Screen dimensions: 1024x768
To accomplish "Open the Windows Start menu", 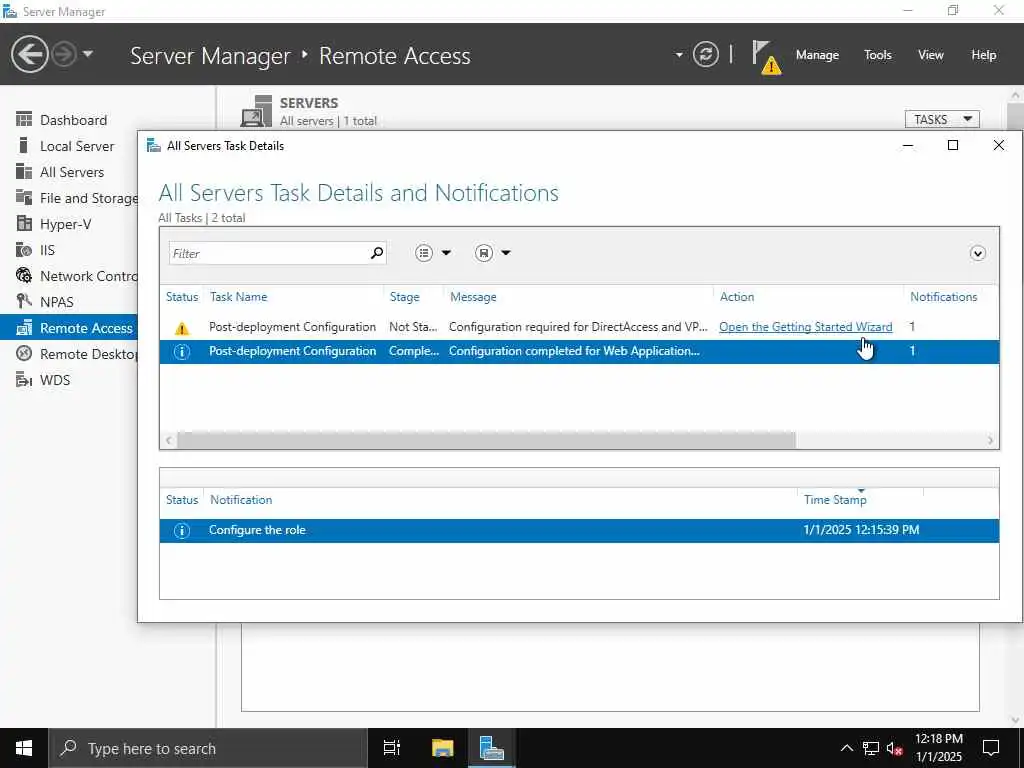I will pyautogui.click(x=24, y=748).
